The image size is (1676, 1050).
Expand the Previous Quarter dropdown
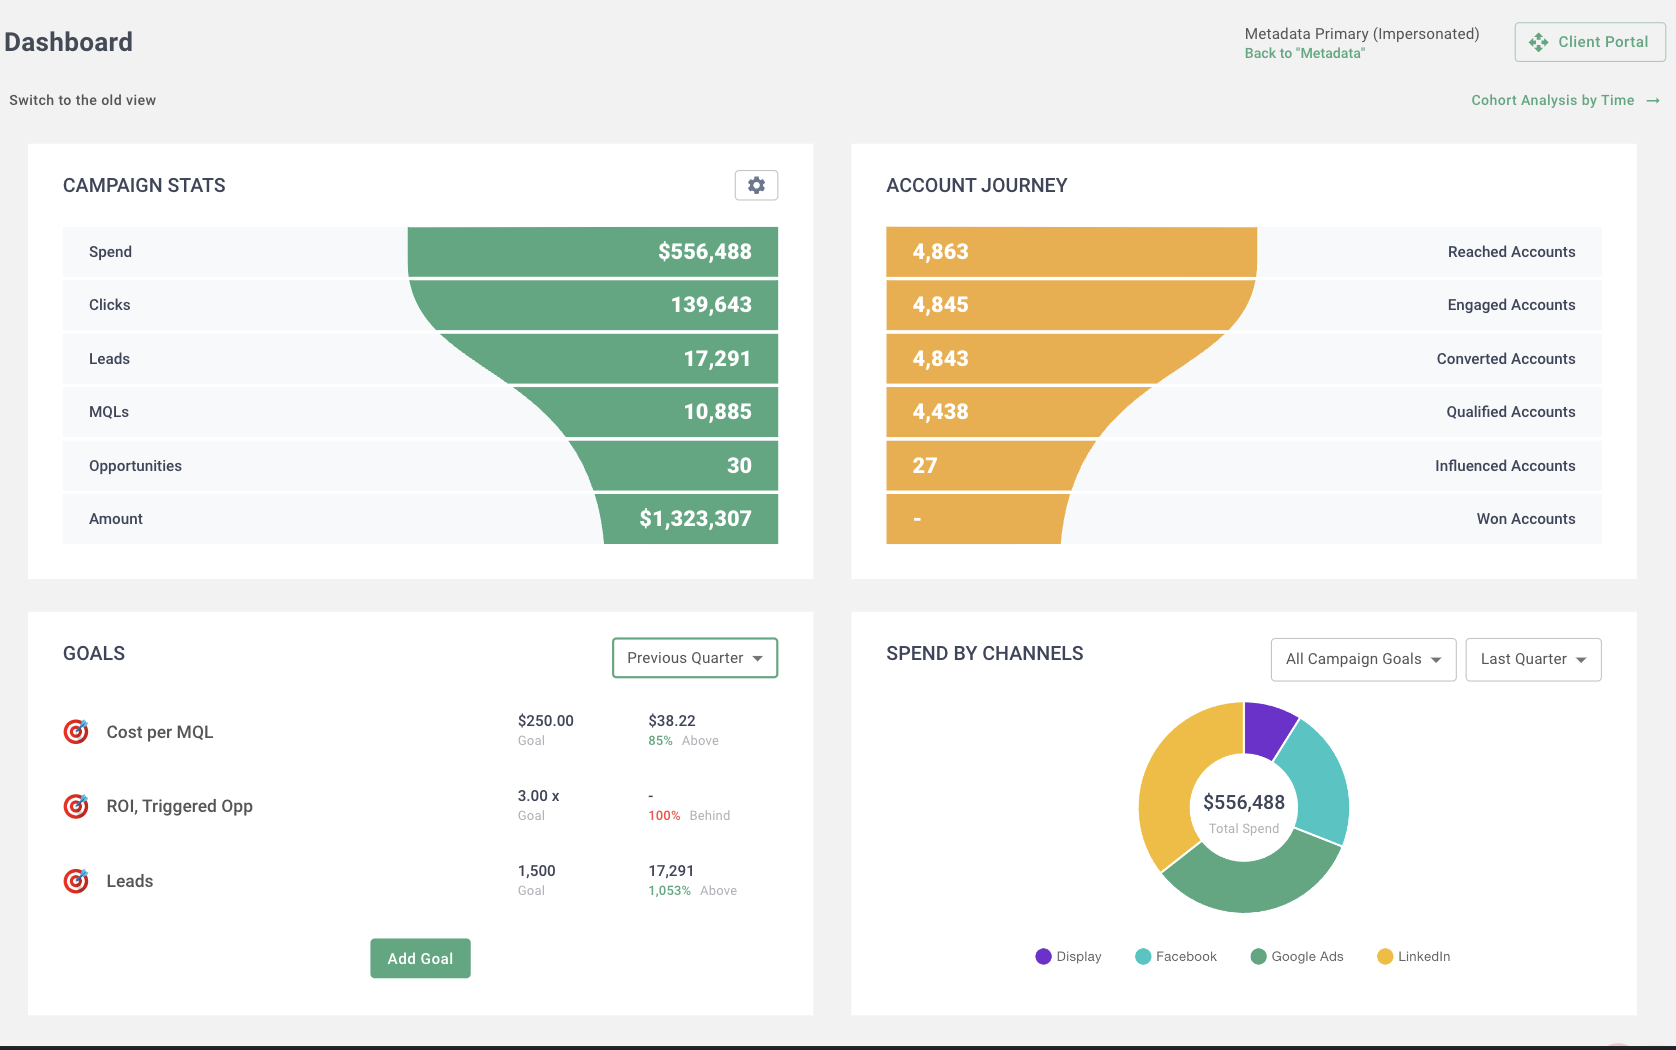point(694,658)
